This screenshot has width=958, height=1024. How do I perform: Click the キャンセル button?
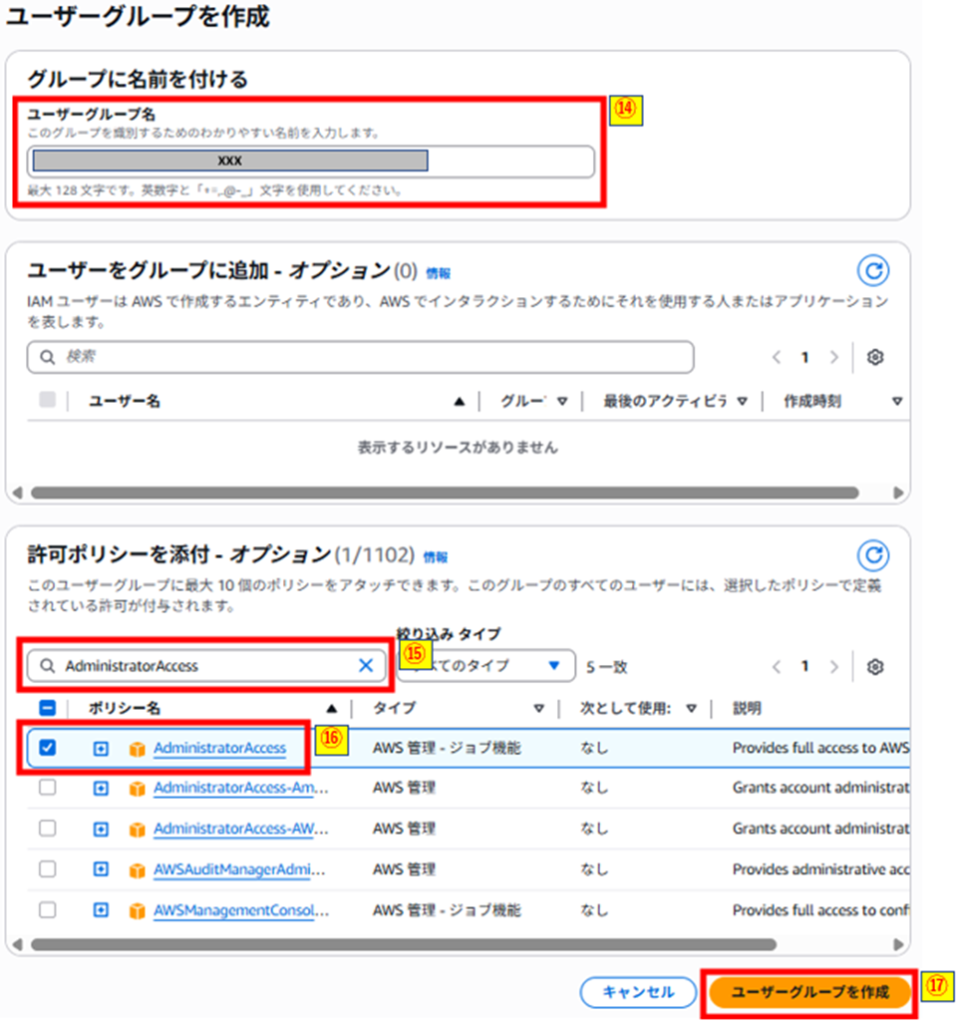coord(638,992)
